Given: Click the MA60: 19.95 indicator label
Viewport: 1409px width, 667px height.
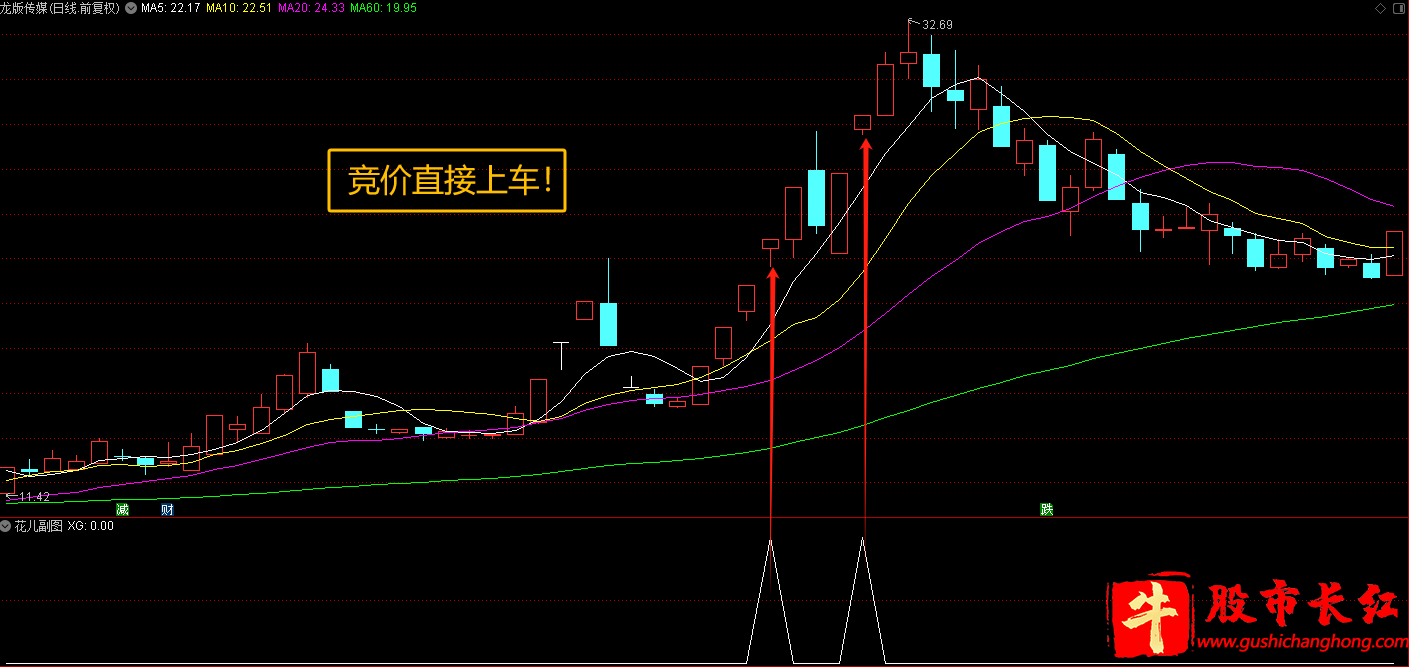Looking at the screenshot, I should (x=383, y=8).
